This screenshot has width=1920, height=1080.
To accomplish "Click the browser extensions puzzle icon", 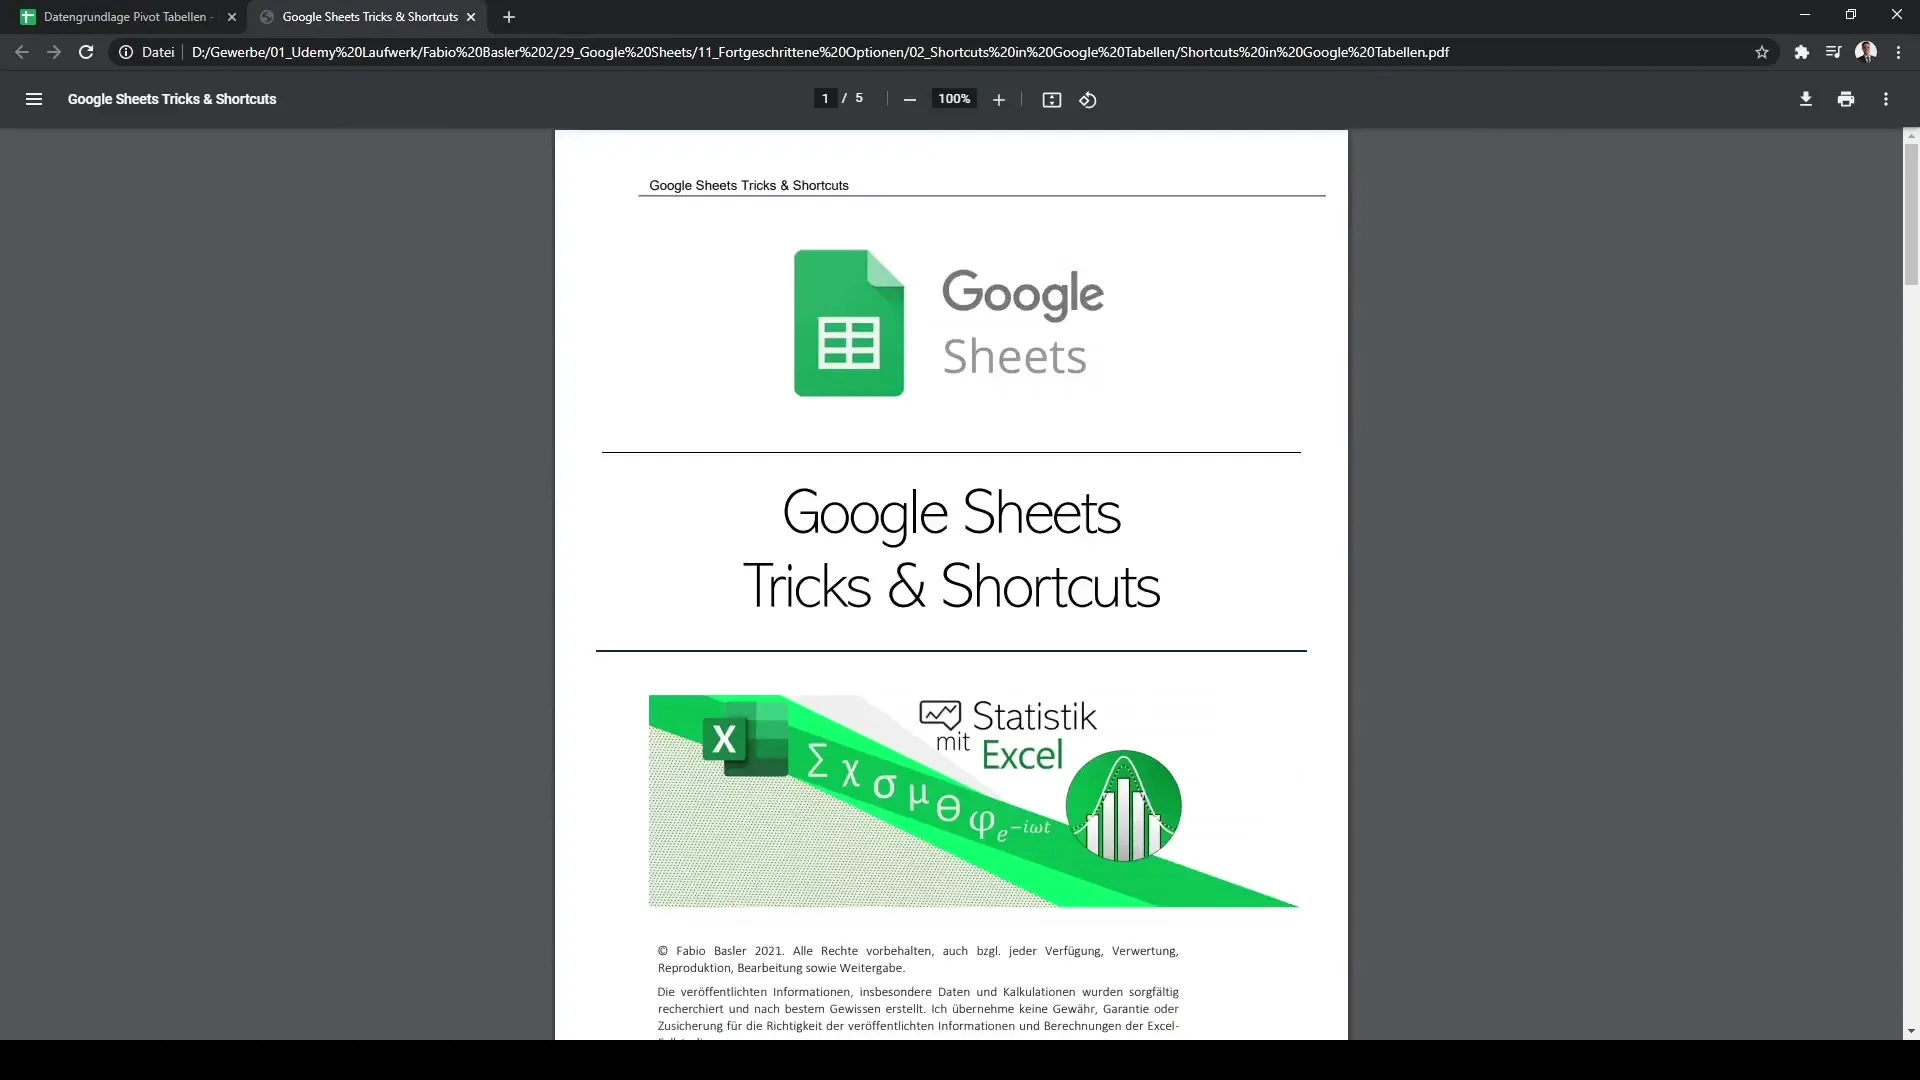I will [x=1800, y=51].
